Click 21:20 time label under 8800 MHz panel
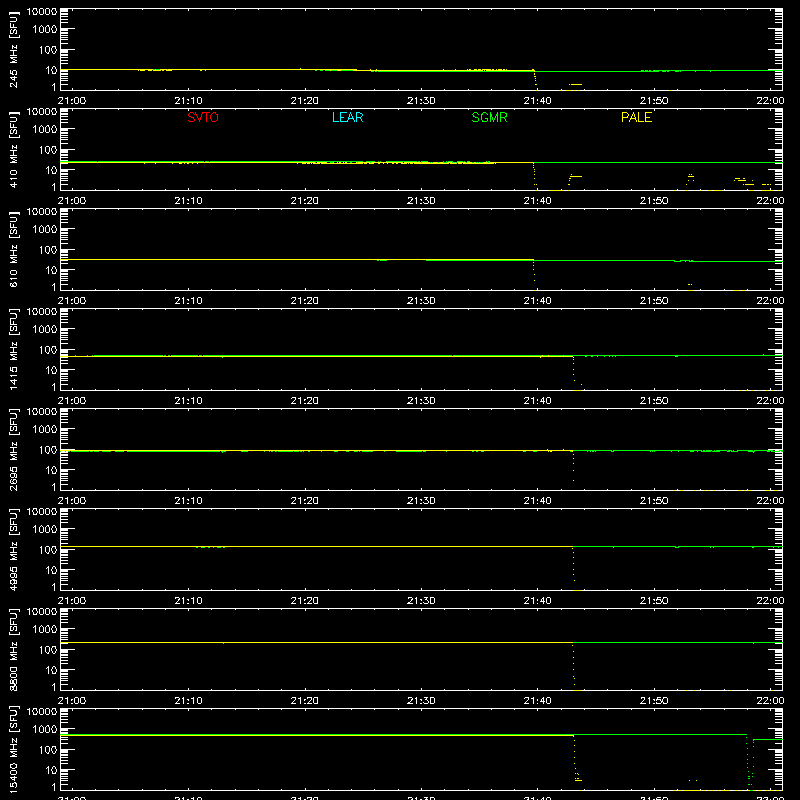The height and width of the screenshot is (800, 800). pos(305,701)
